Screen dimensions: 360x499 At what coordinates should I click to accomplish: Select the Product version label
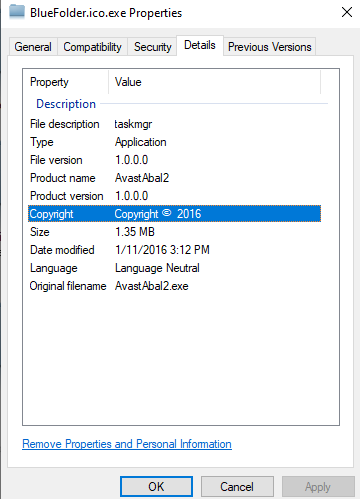(67, 196)
